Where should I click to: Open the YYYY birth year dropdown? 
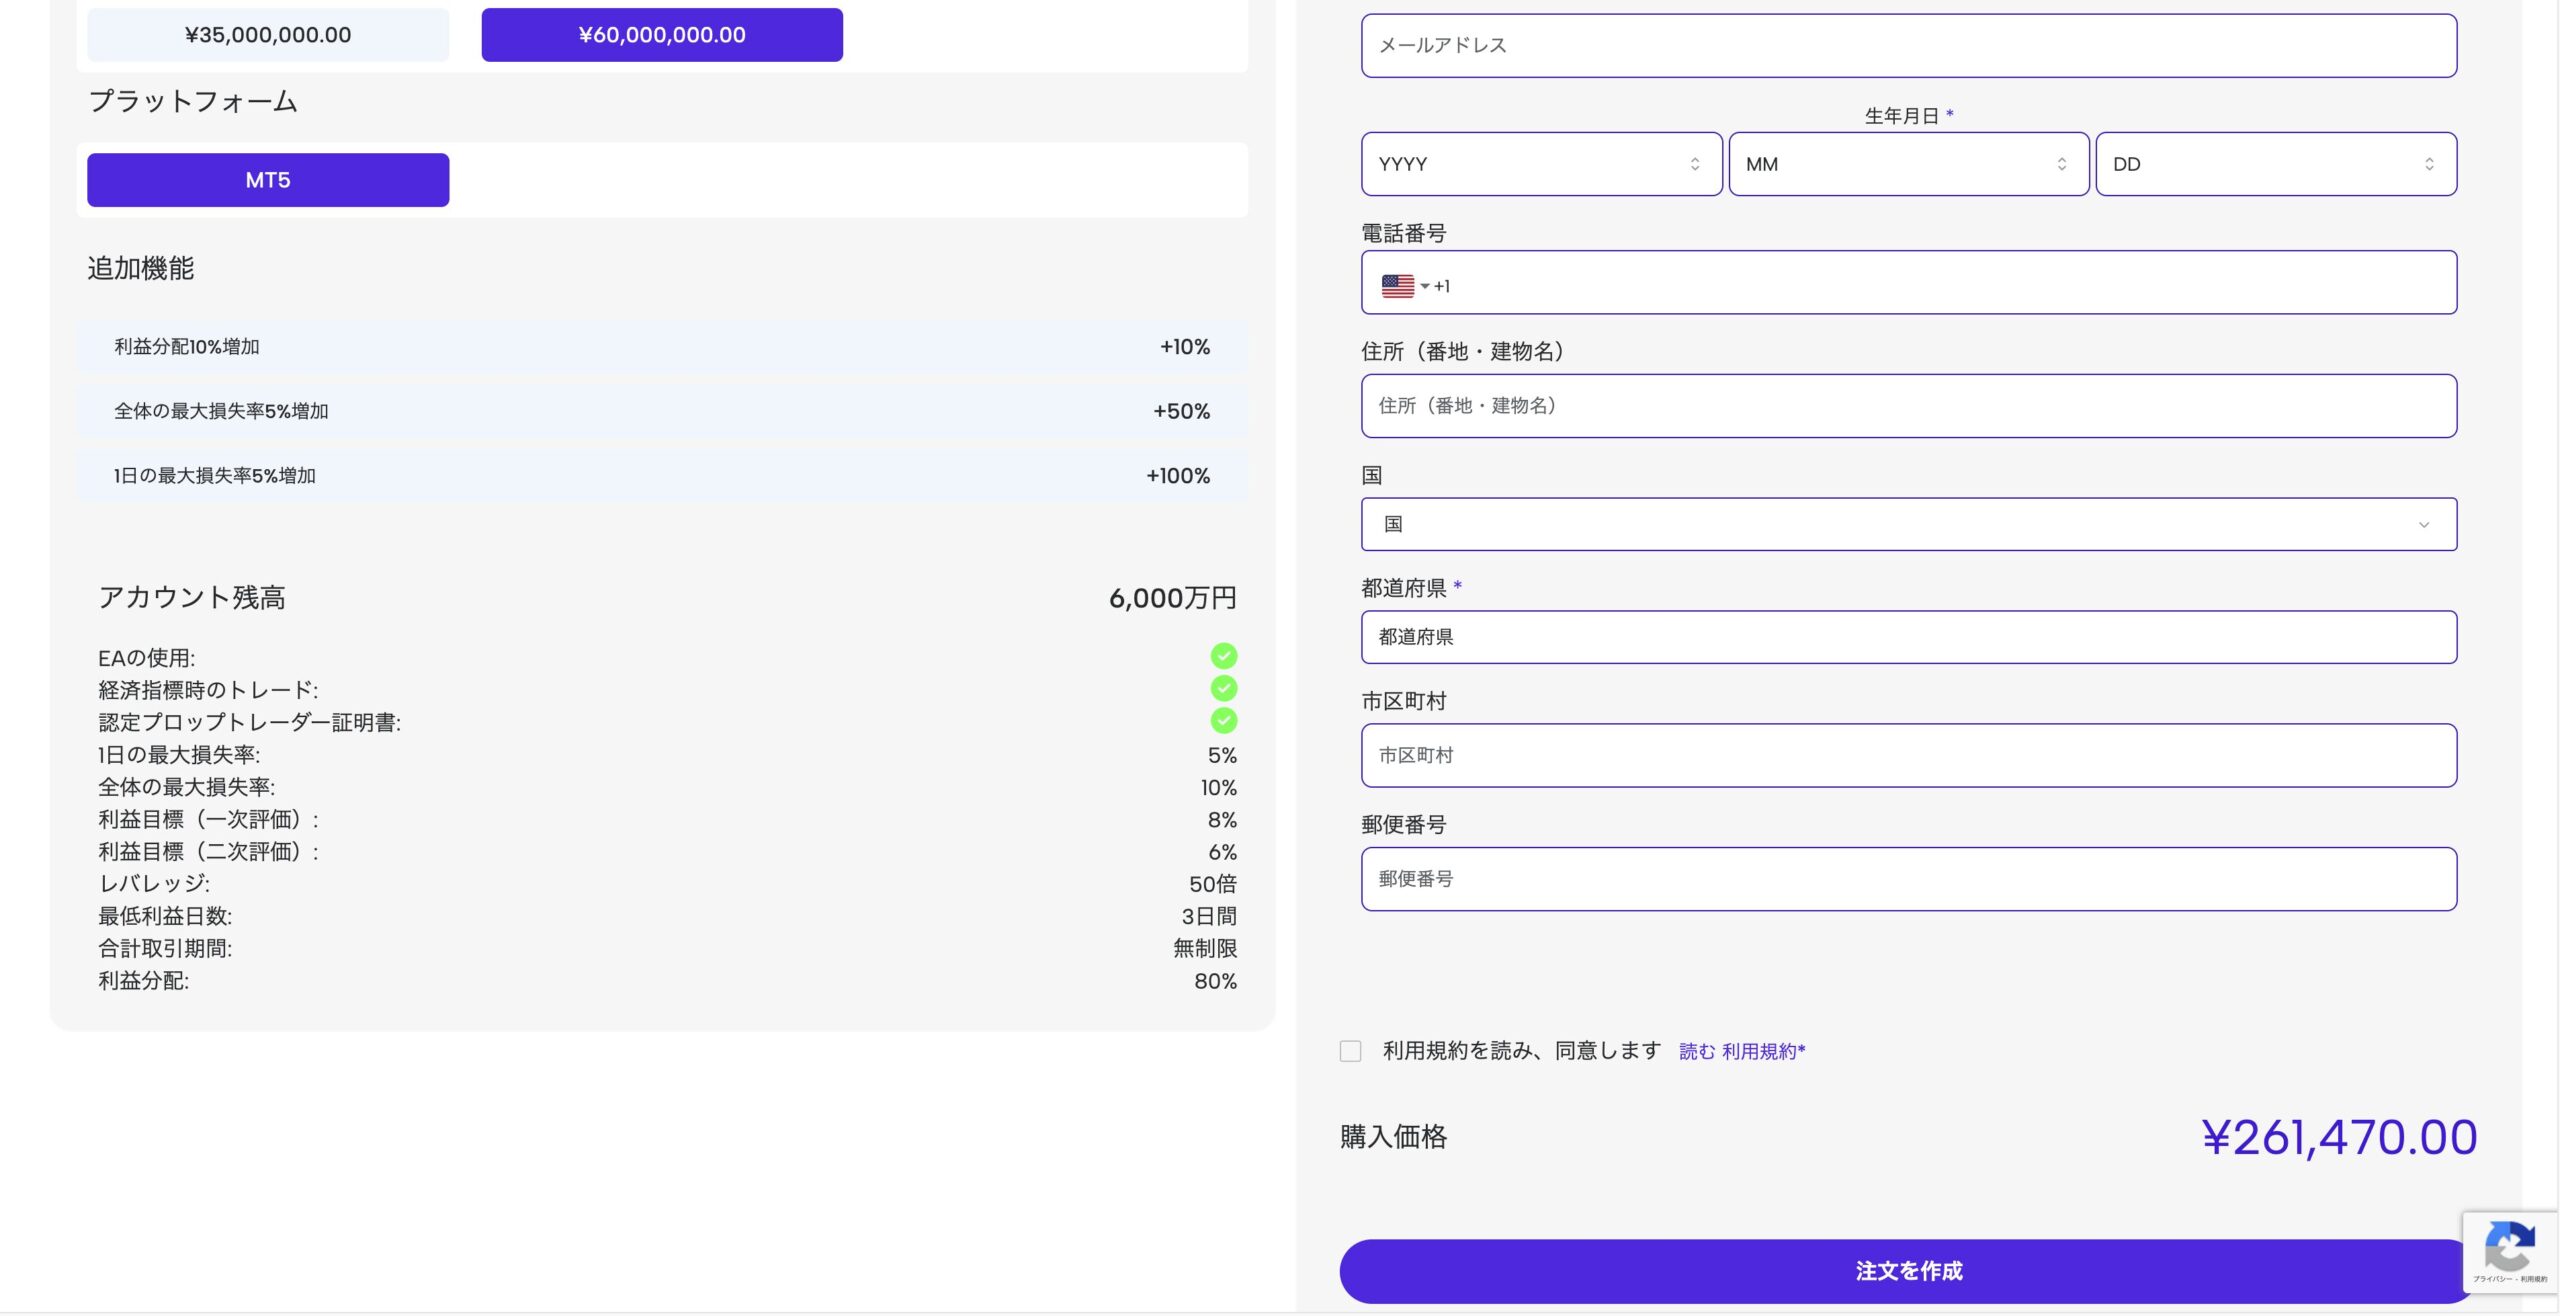click(1540, 164)
